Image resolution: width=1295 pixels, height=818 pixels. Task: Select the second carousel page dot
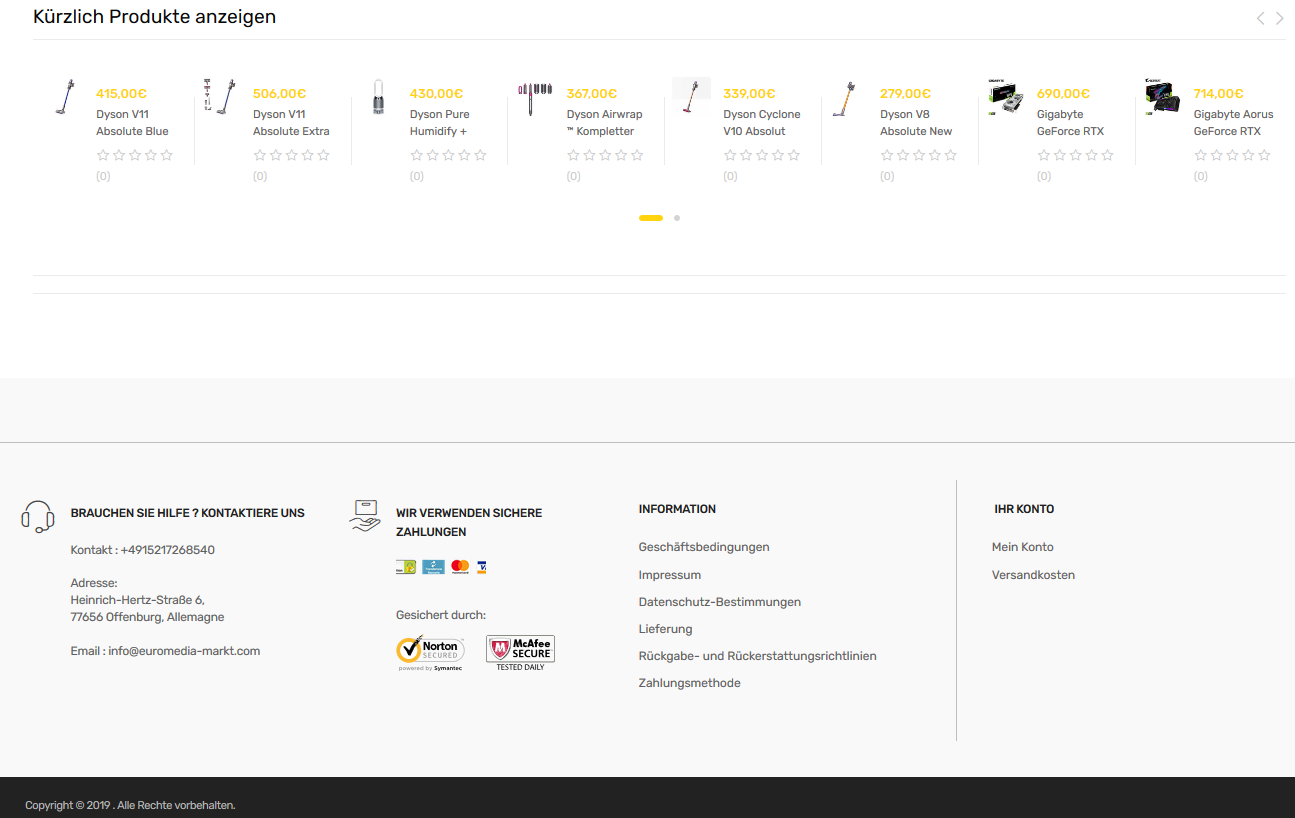point(677,218)
